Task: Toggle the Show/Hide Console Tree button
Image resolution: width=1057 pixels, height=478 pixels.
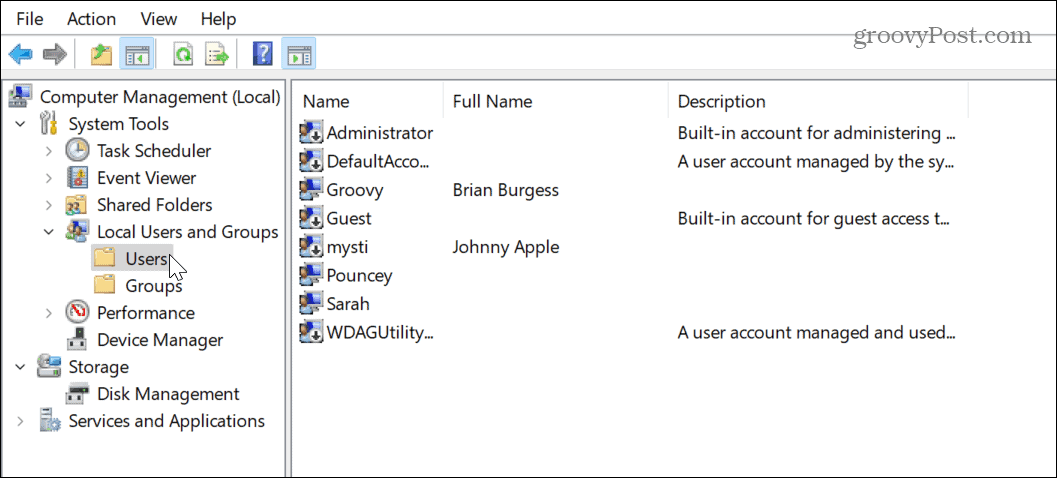Action: point(137,54)
